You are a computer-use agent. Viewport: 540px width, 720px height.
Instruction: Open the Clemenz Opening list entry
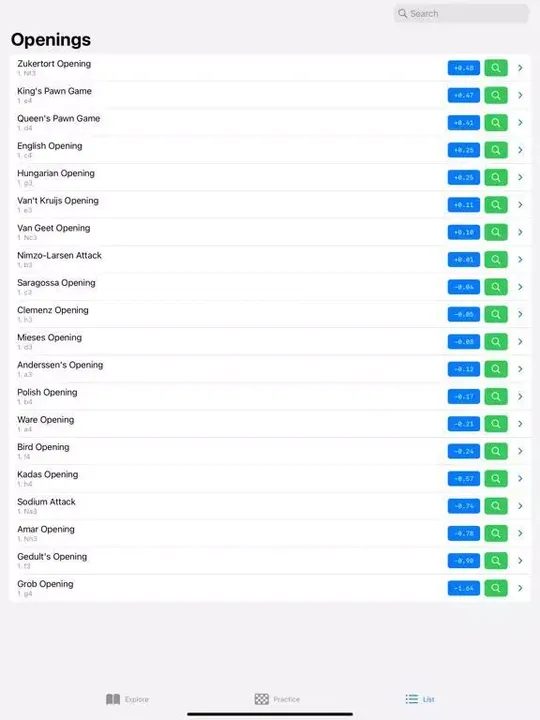[x=270, y=314]
